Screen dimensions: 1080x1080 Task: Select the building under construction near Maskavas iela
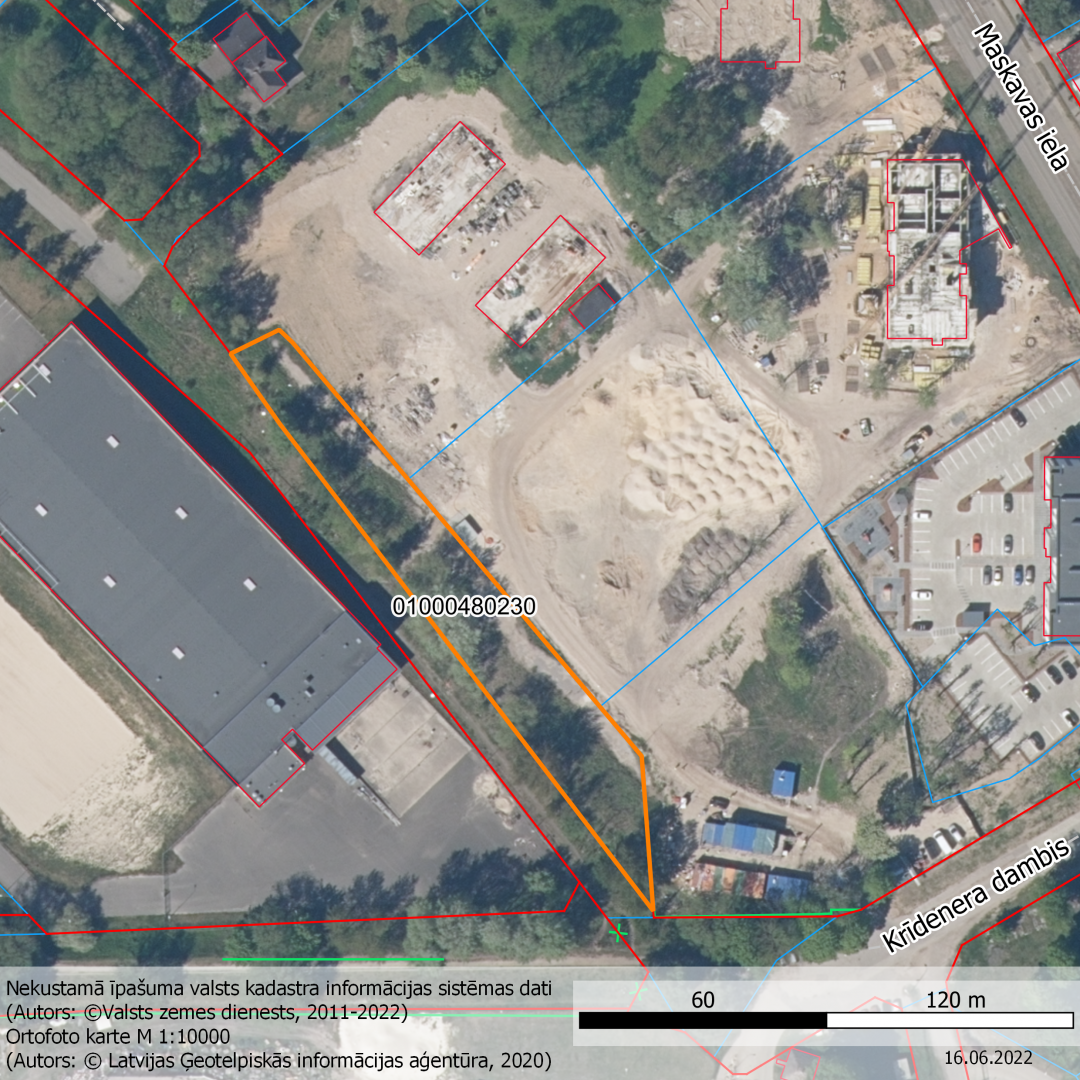pyautogui.click(x=927, y=250)
